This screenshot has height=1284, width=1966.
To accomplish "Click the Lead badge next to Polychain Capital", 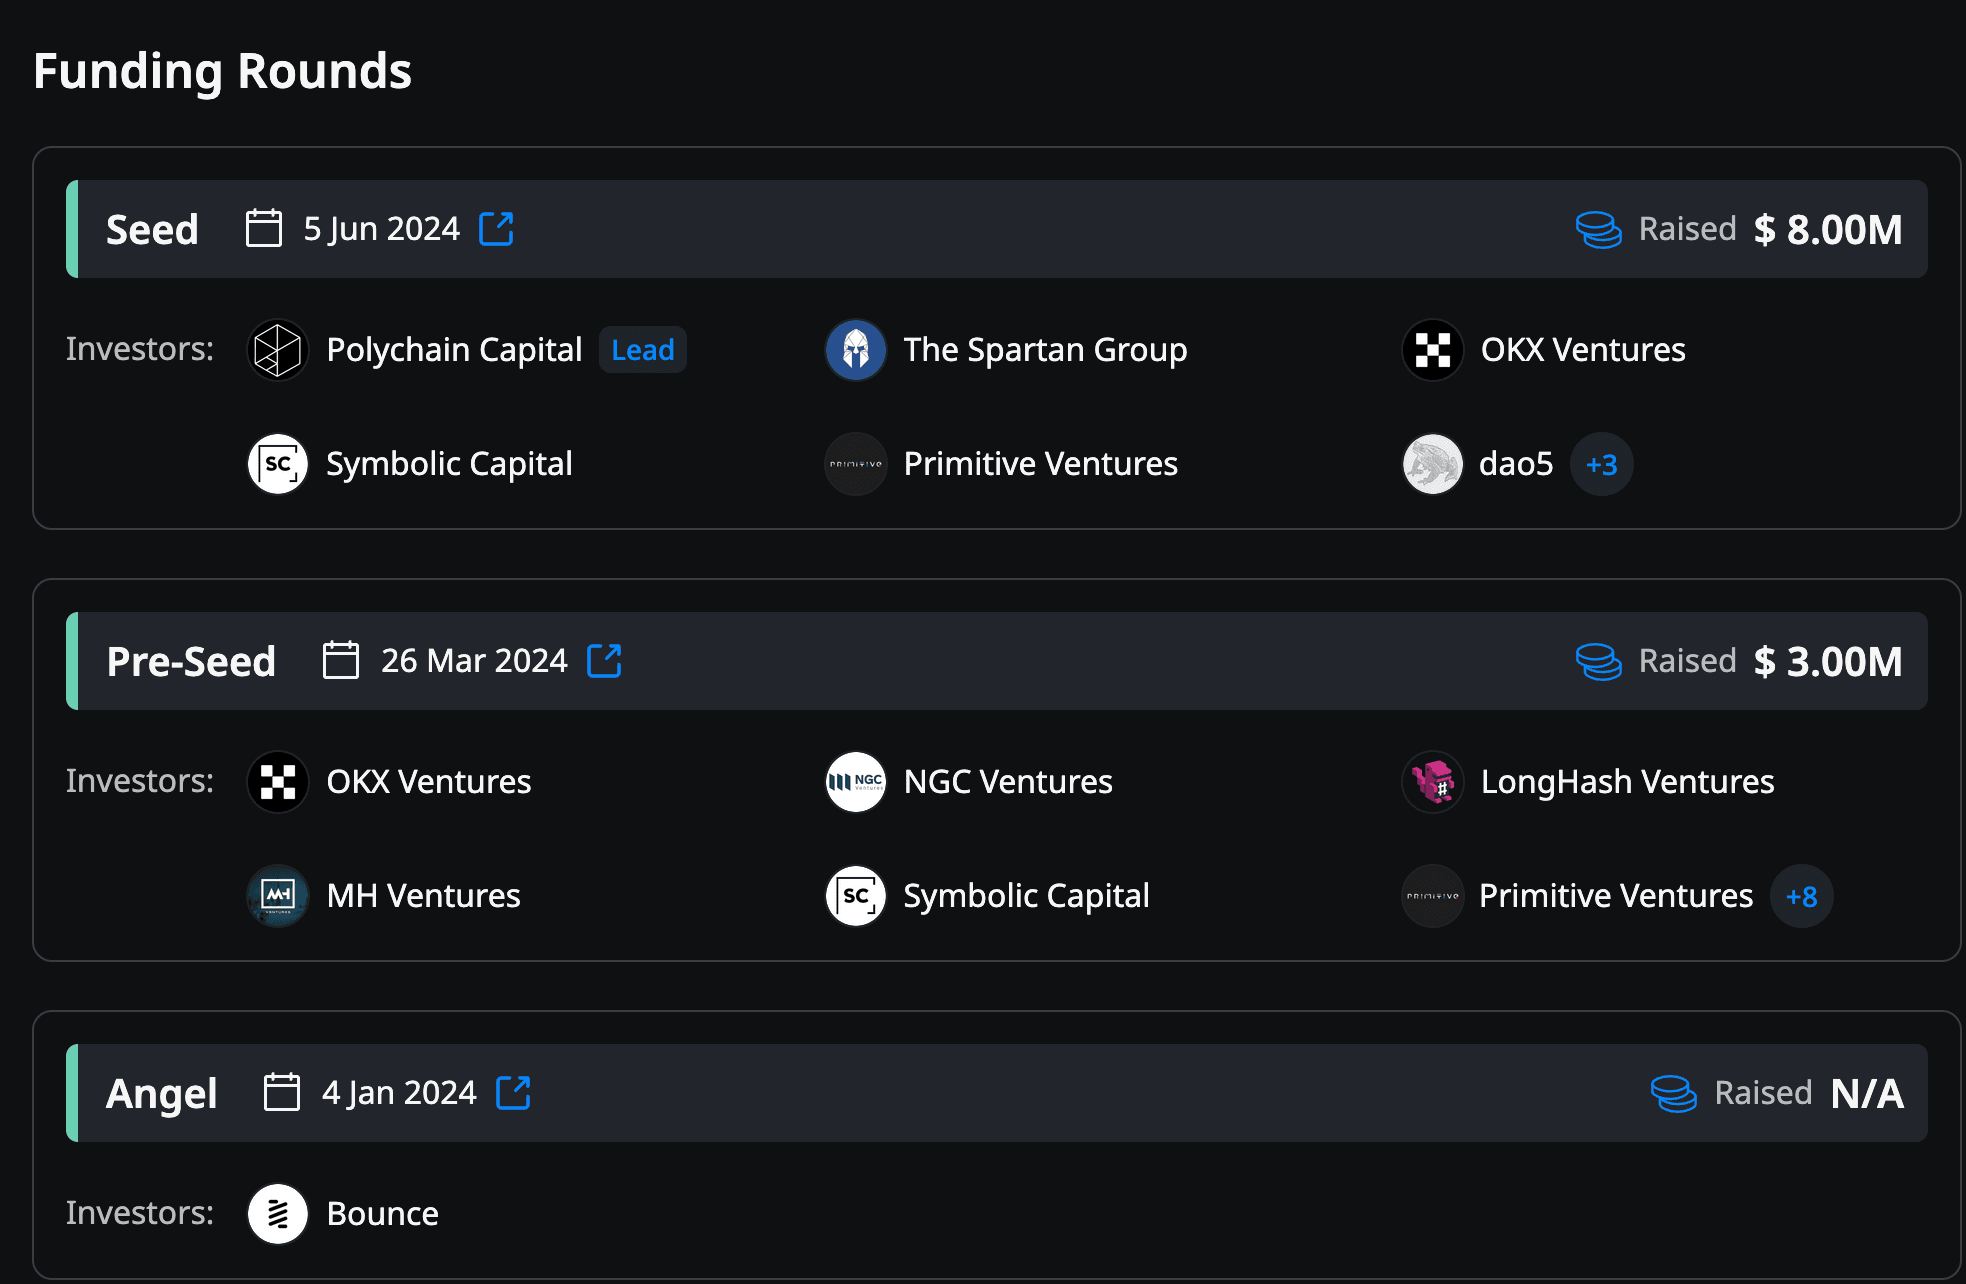I will [x=643, y=350].
